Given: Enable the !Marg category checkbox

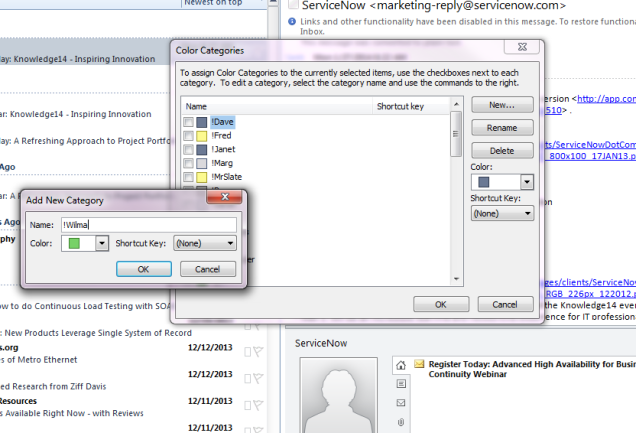Looking at the screenshot, I should coord(188,161).
